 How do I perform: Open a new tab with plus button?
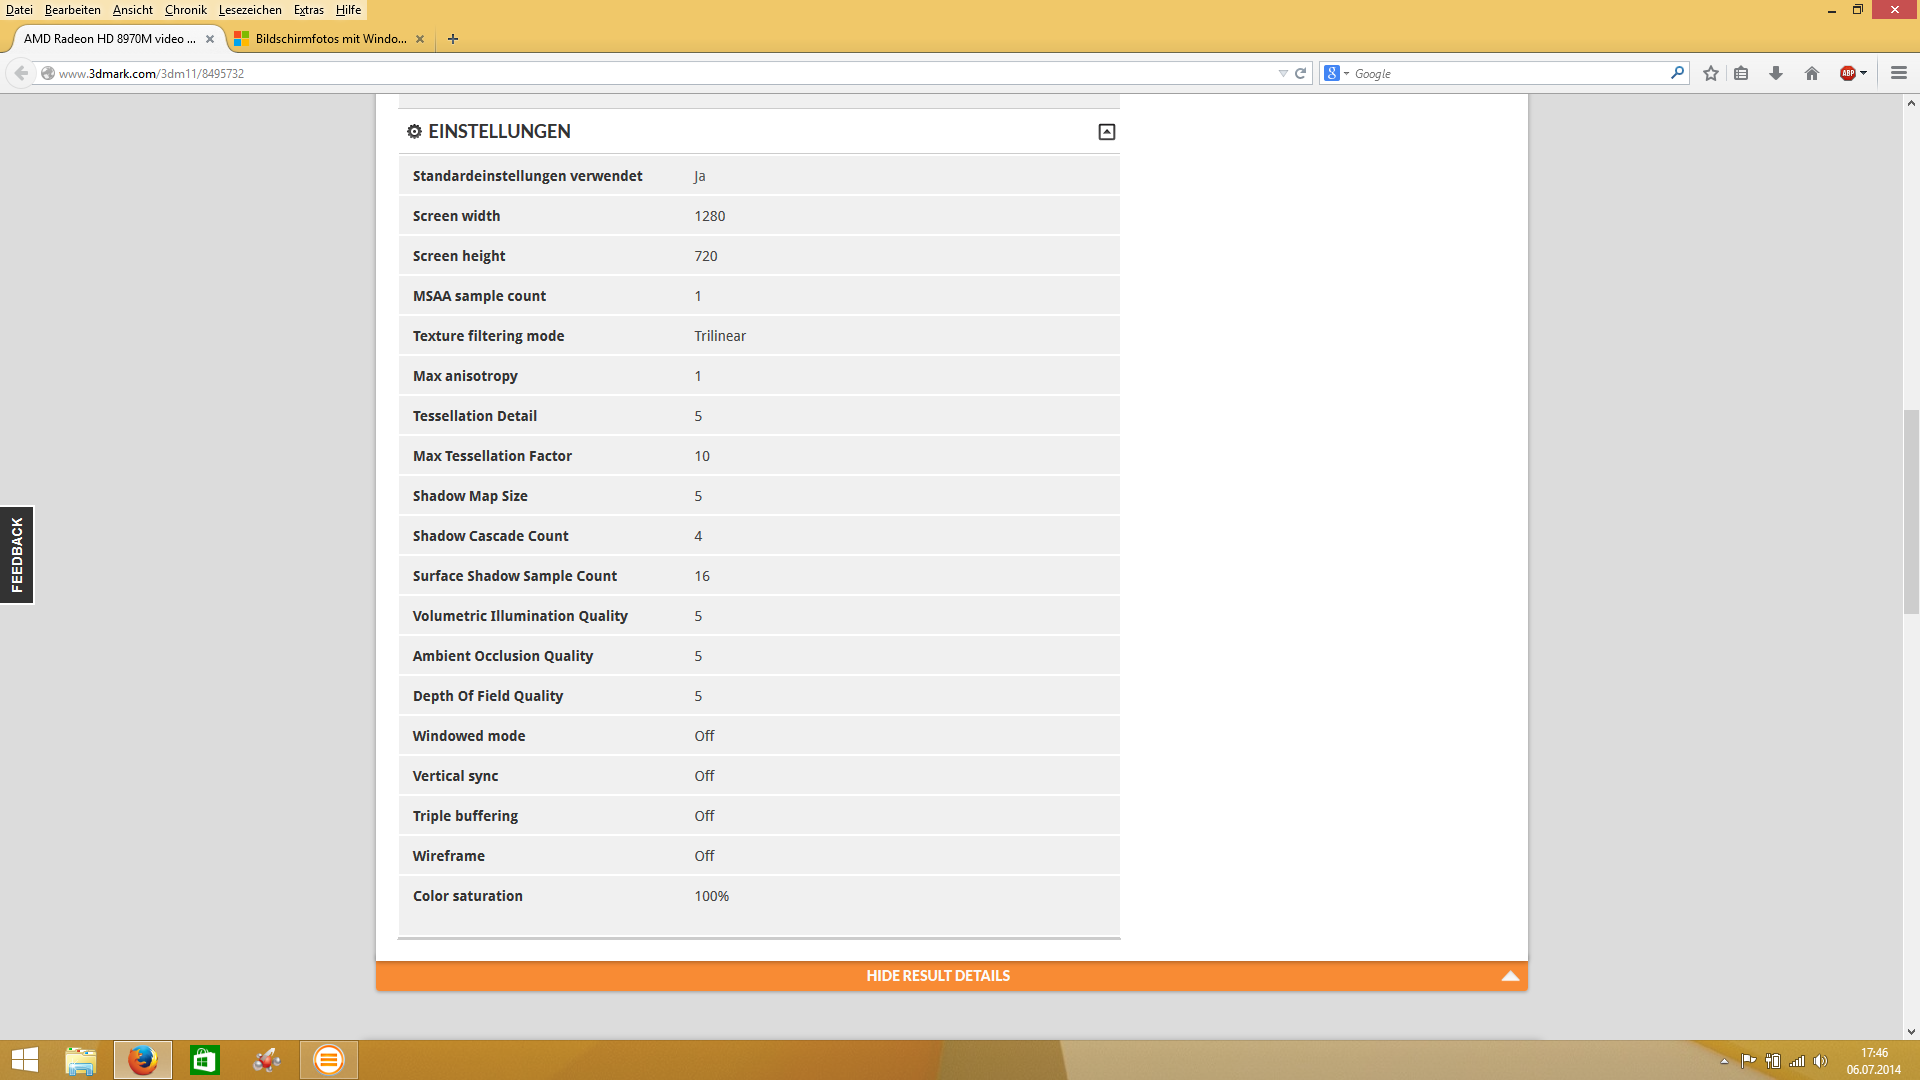tap(453, 39)
